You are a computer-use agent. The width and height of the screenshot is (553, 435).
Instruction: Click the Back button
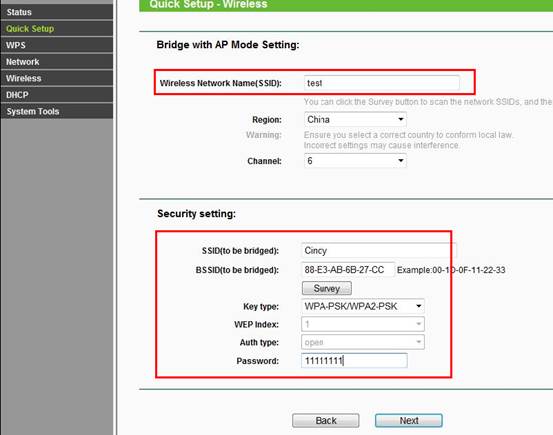(x=326, y=421)
